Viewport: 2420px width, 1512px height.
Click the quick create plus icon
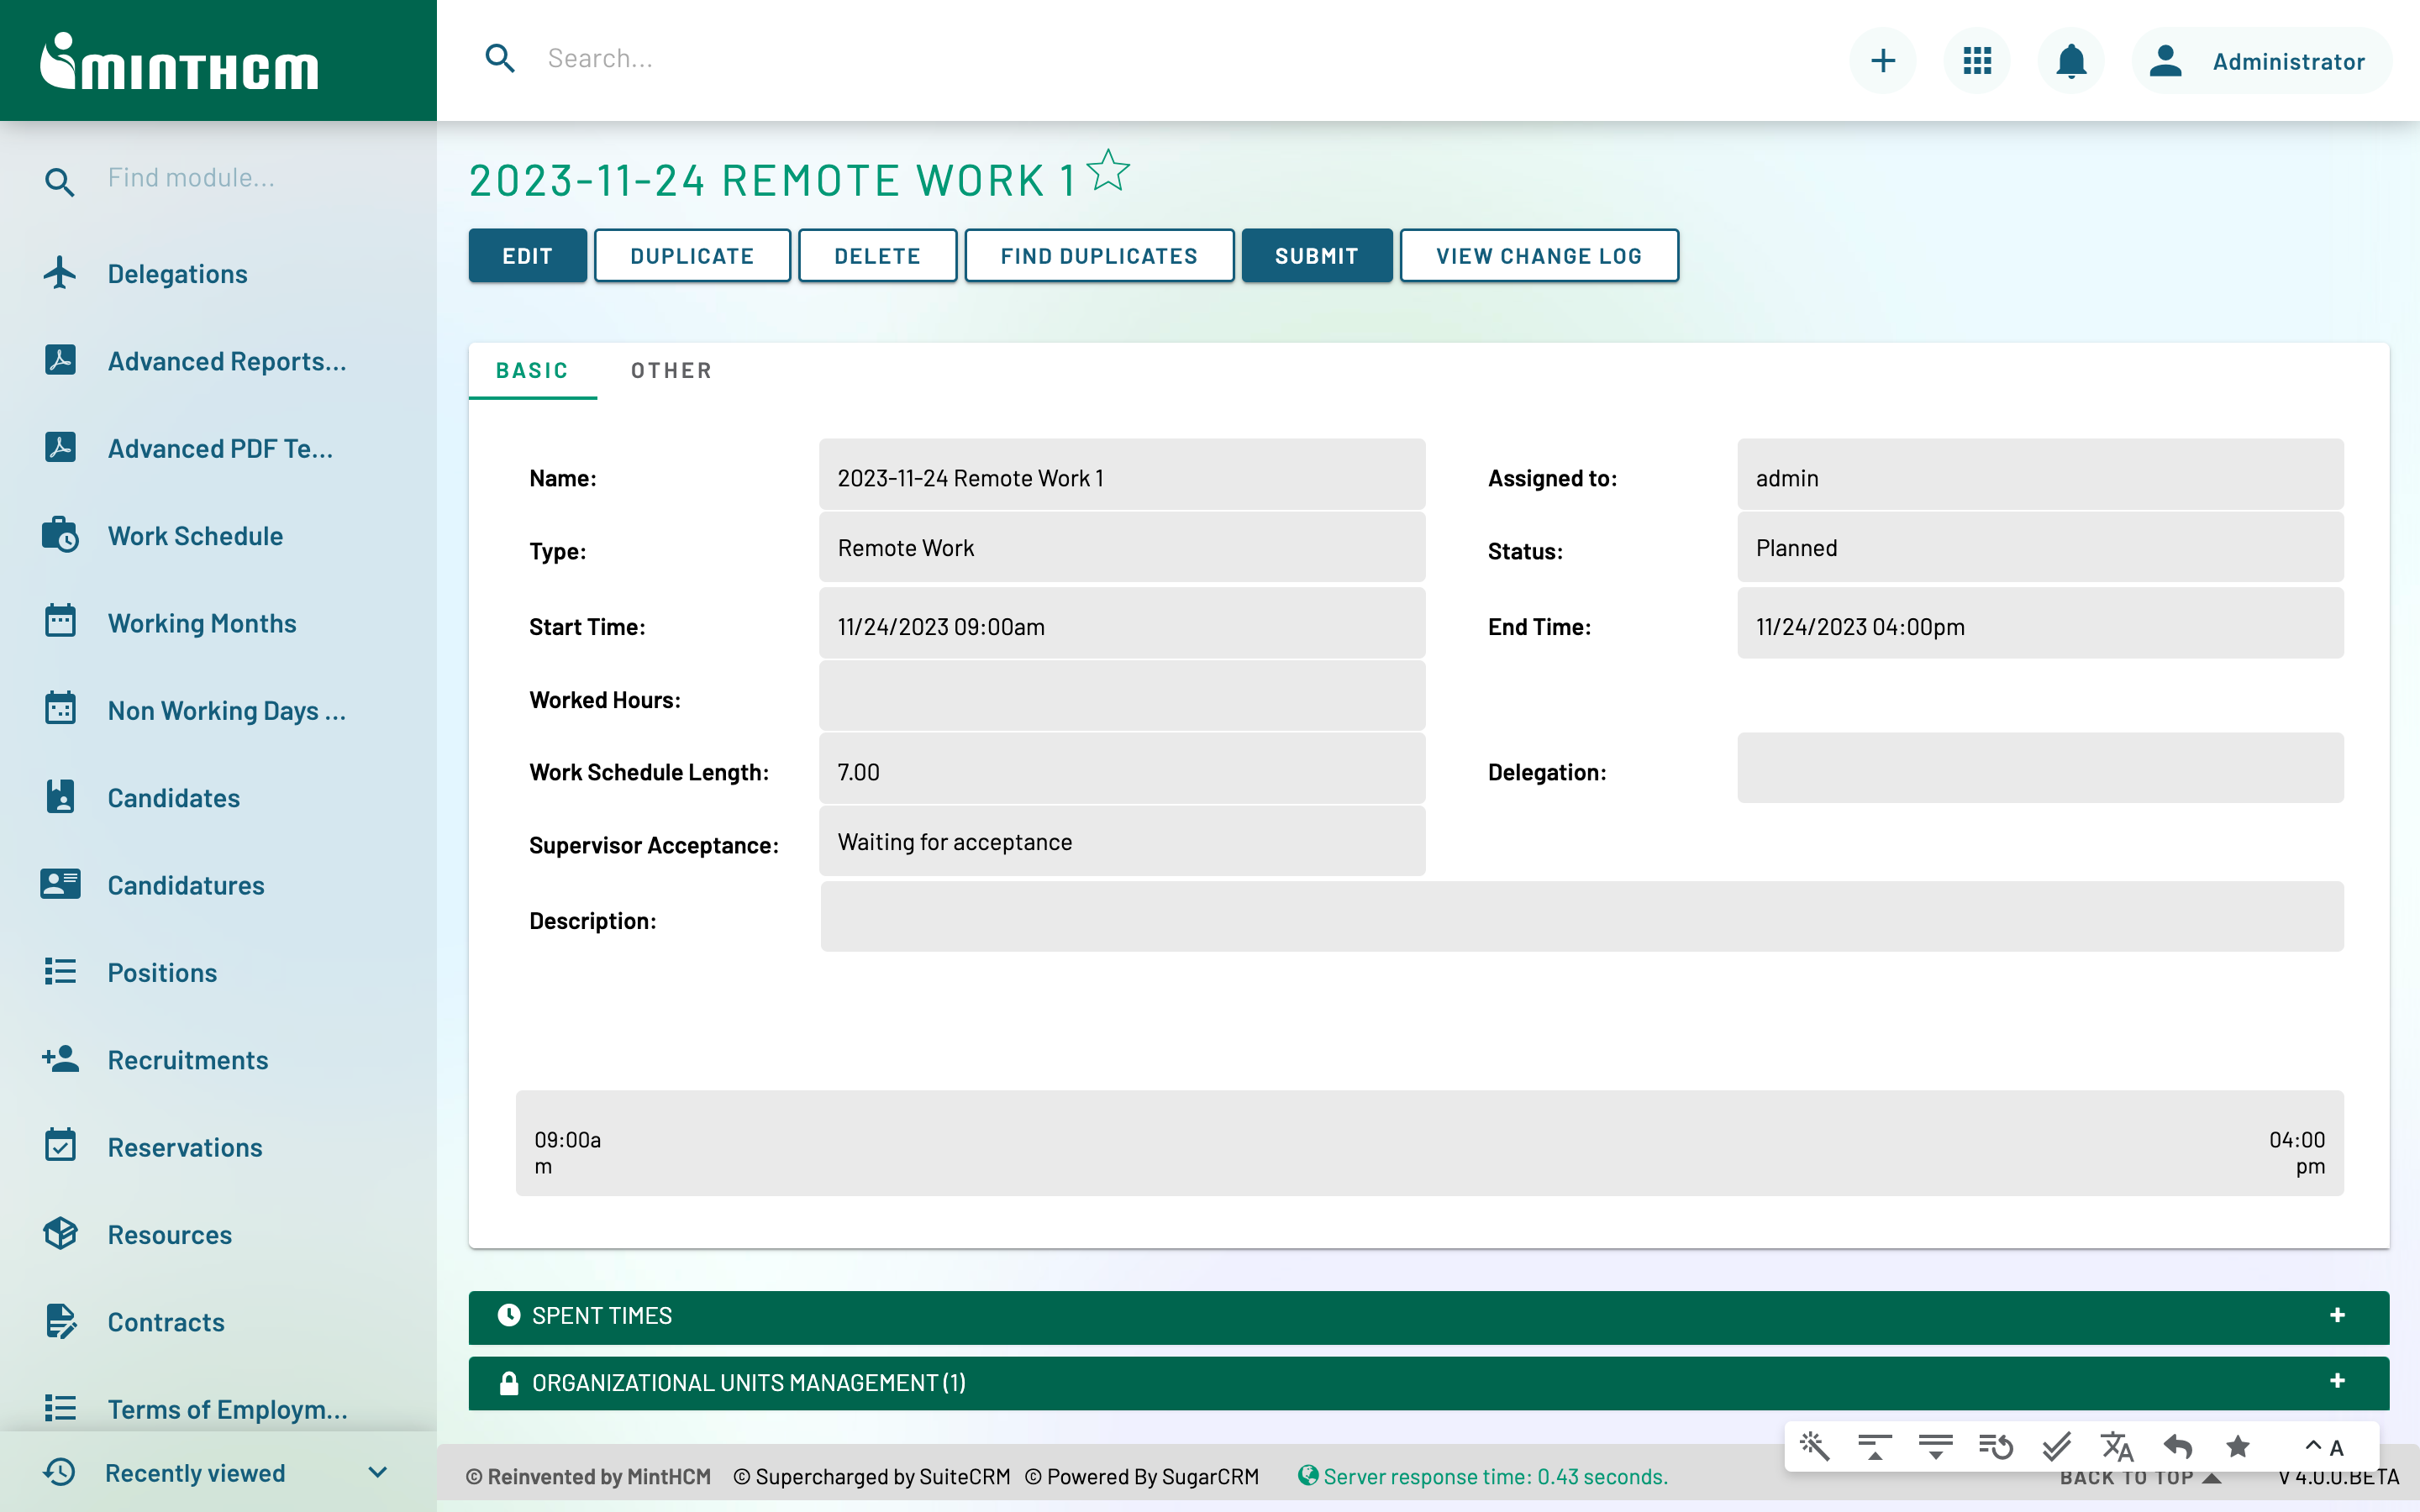(1883, 61)
